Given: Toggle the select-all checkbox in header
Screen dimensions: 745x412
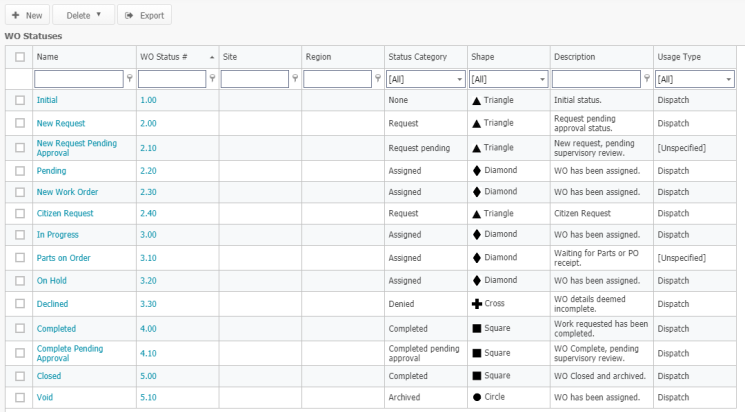Looking at the screenshot, I should 20,57.
